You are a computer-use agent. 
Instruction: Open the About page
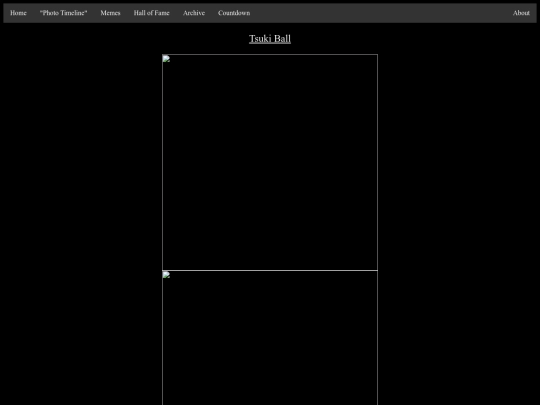tap(521, 13)
